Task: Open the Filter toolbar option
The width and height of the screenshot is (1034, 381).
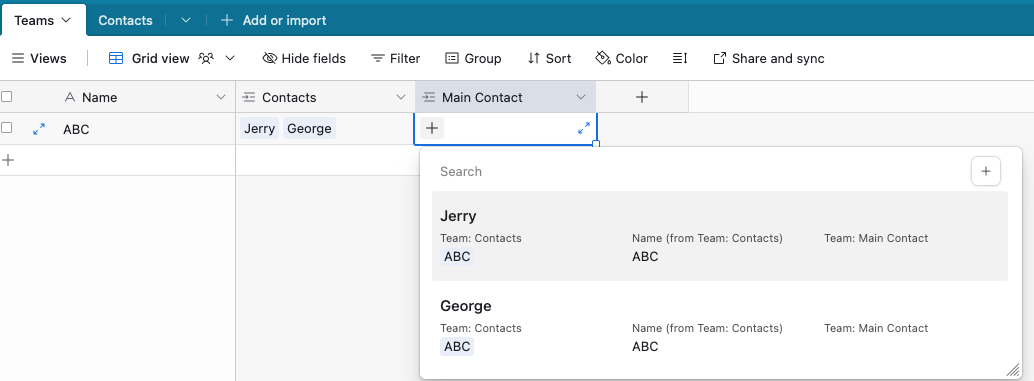Action: point(395,59)
